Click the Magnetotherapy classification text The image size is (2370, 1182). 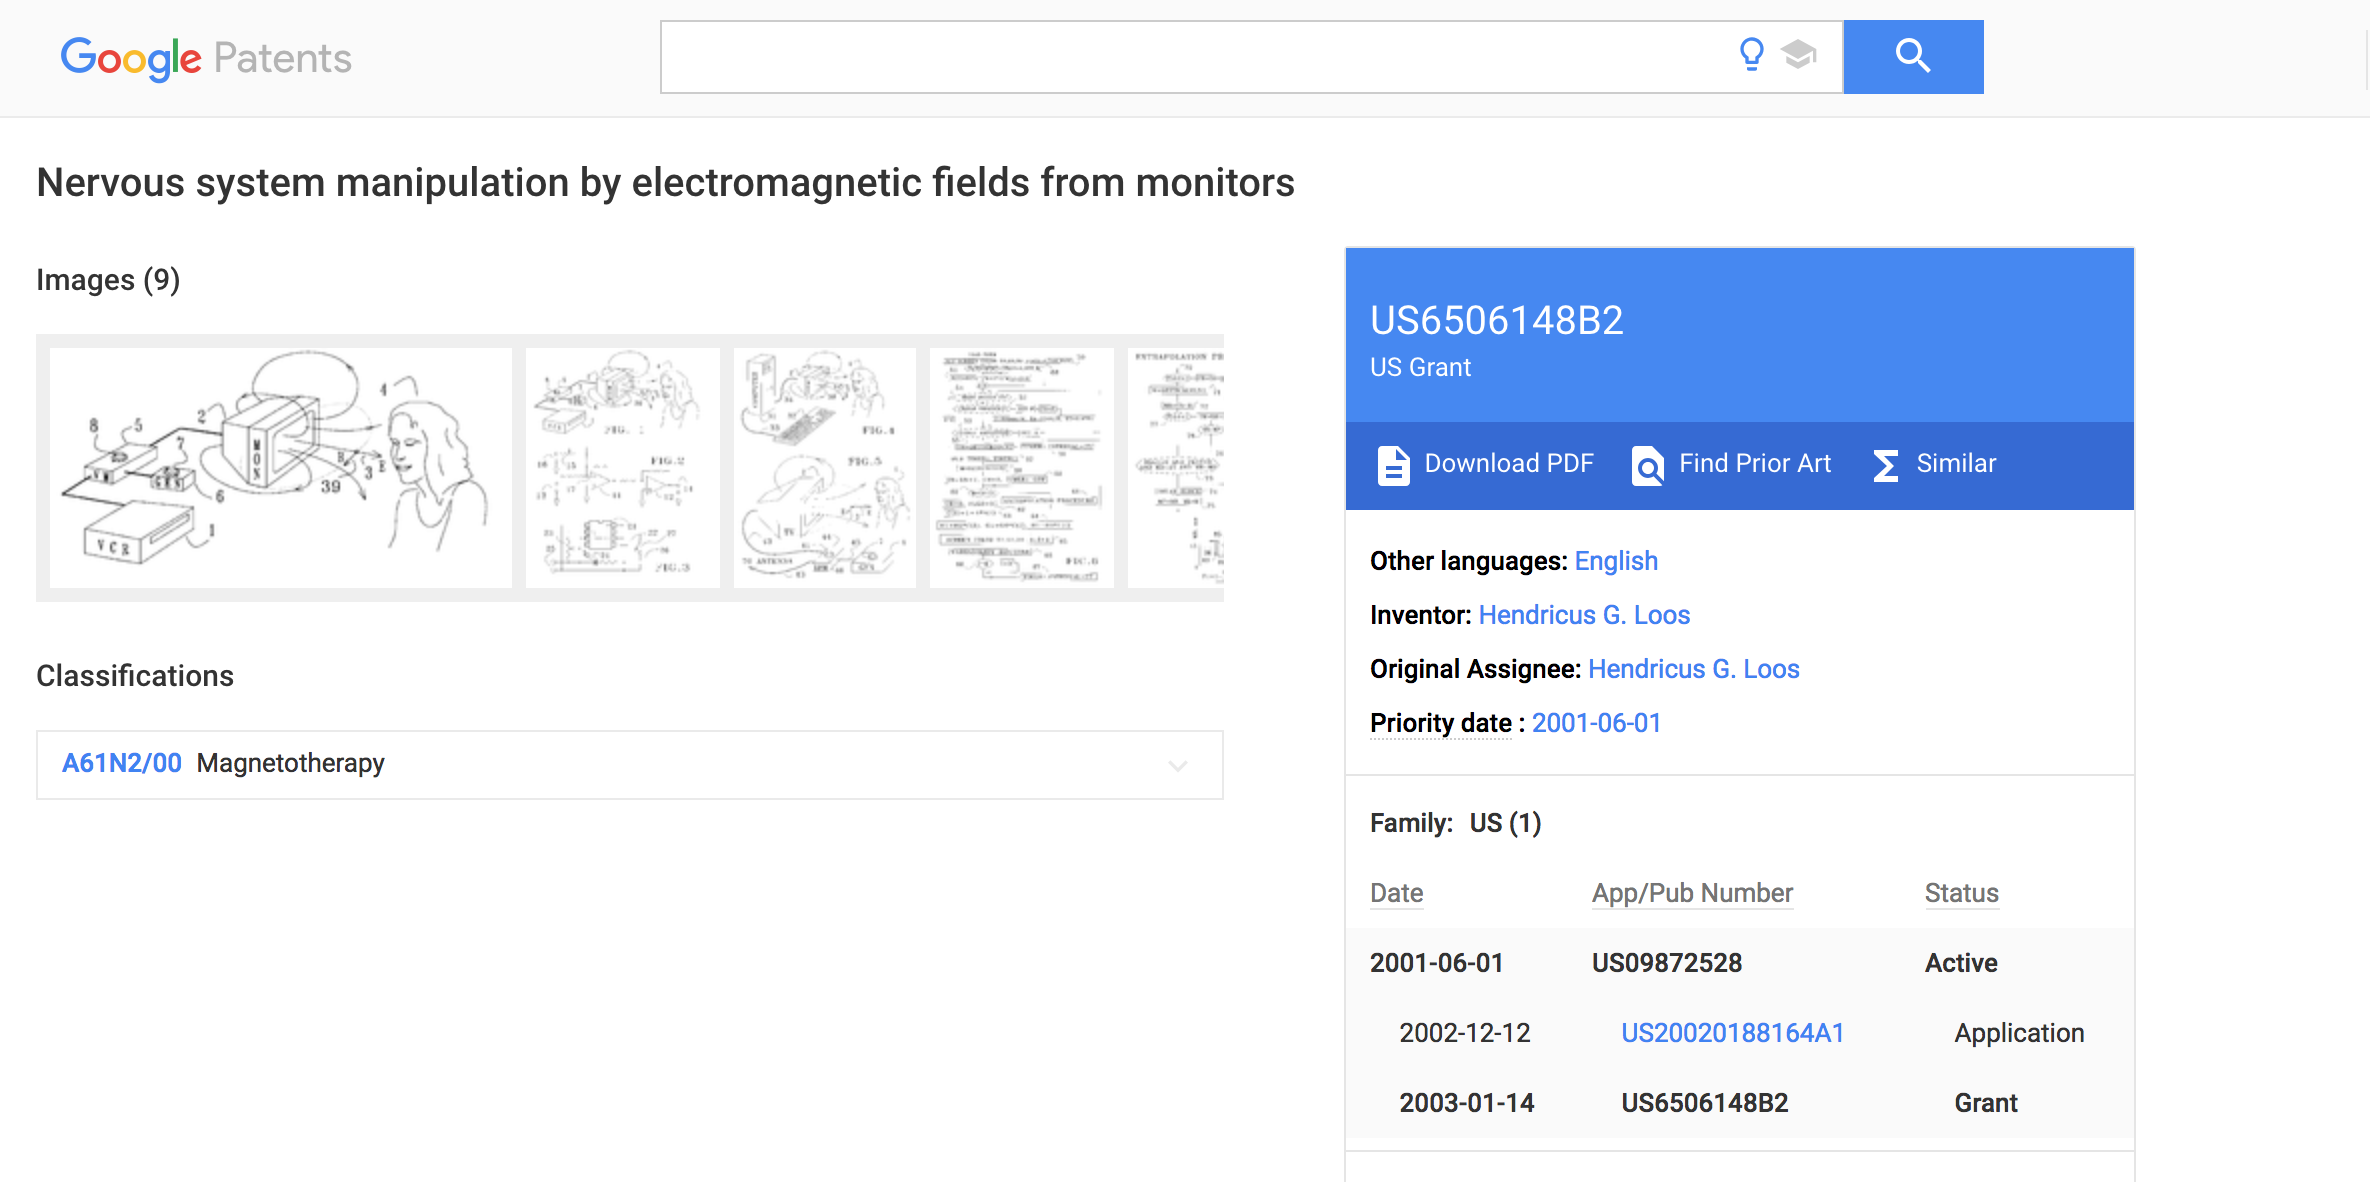pos(290,763)
